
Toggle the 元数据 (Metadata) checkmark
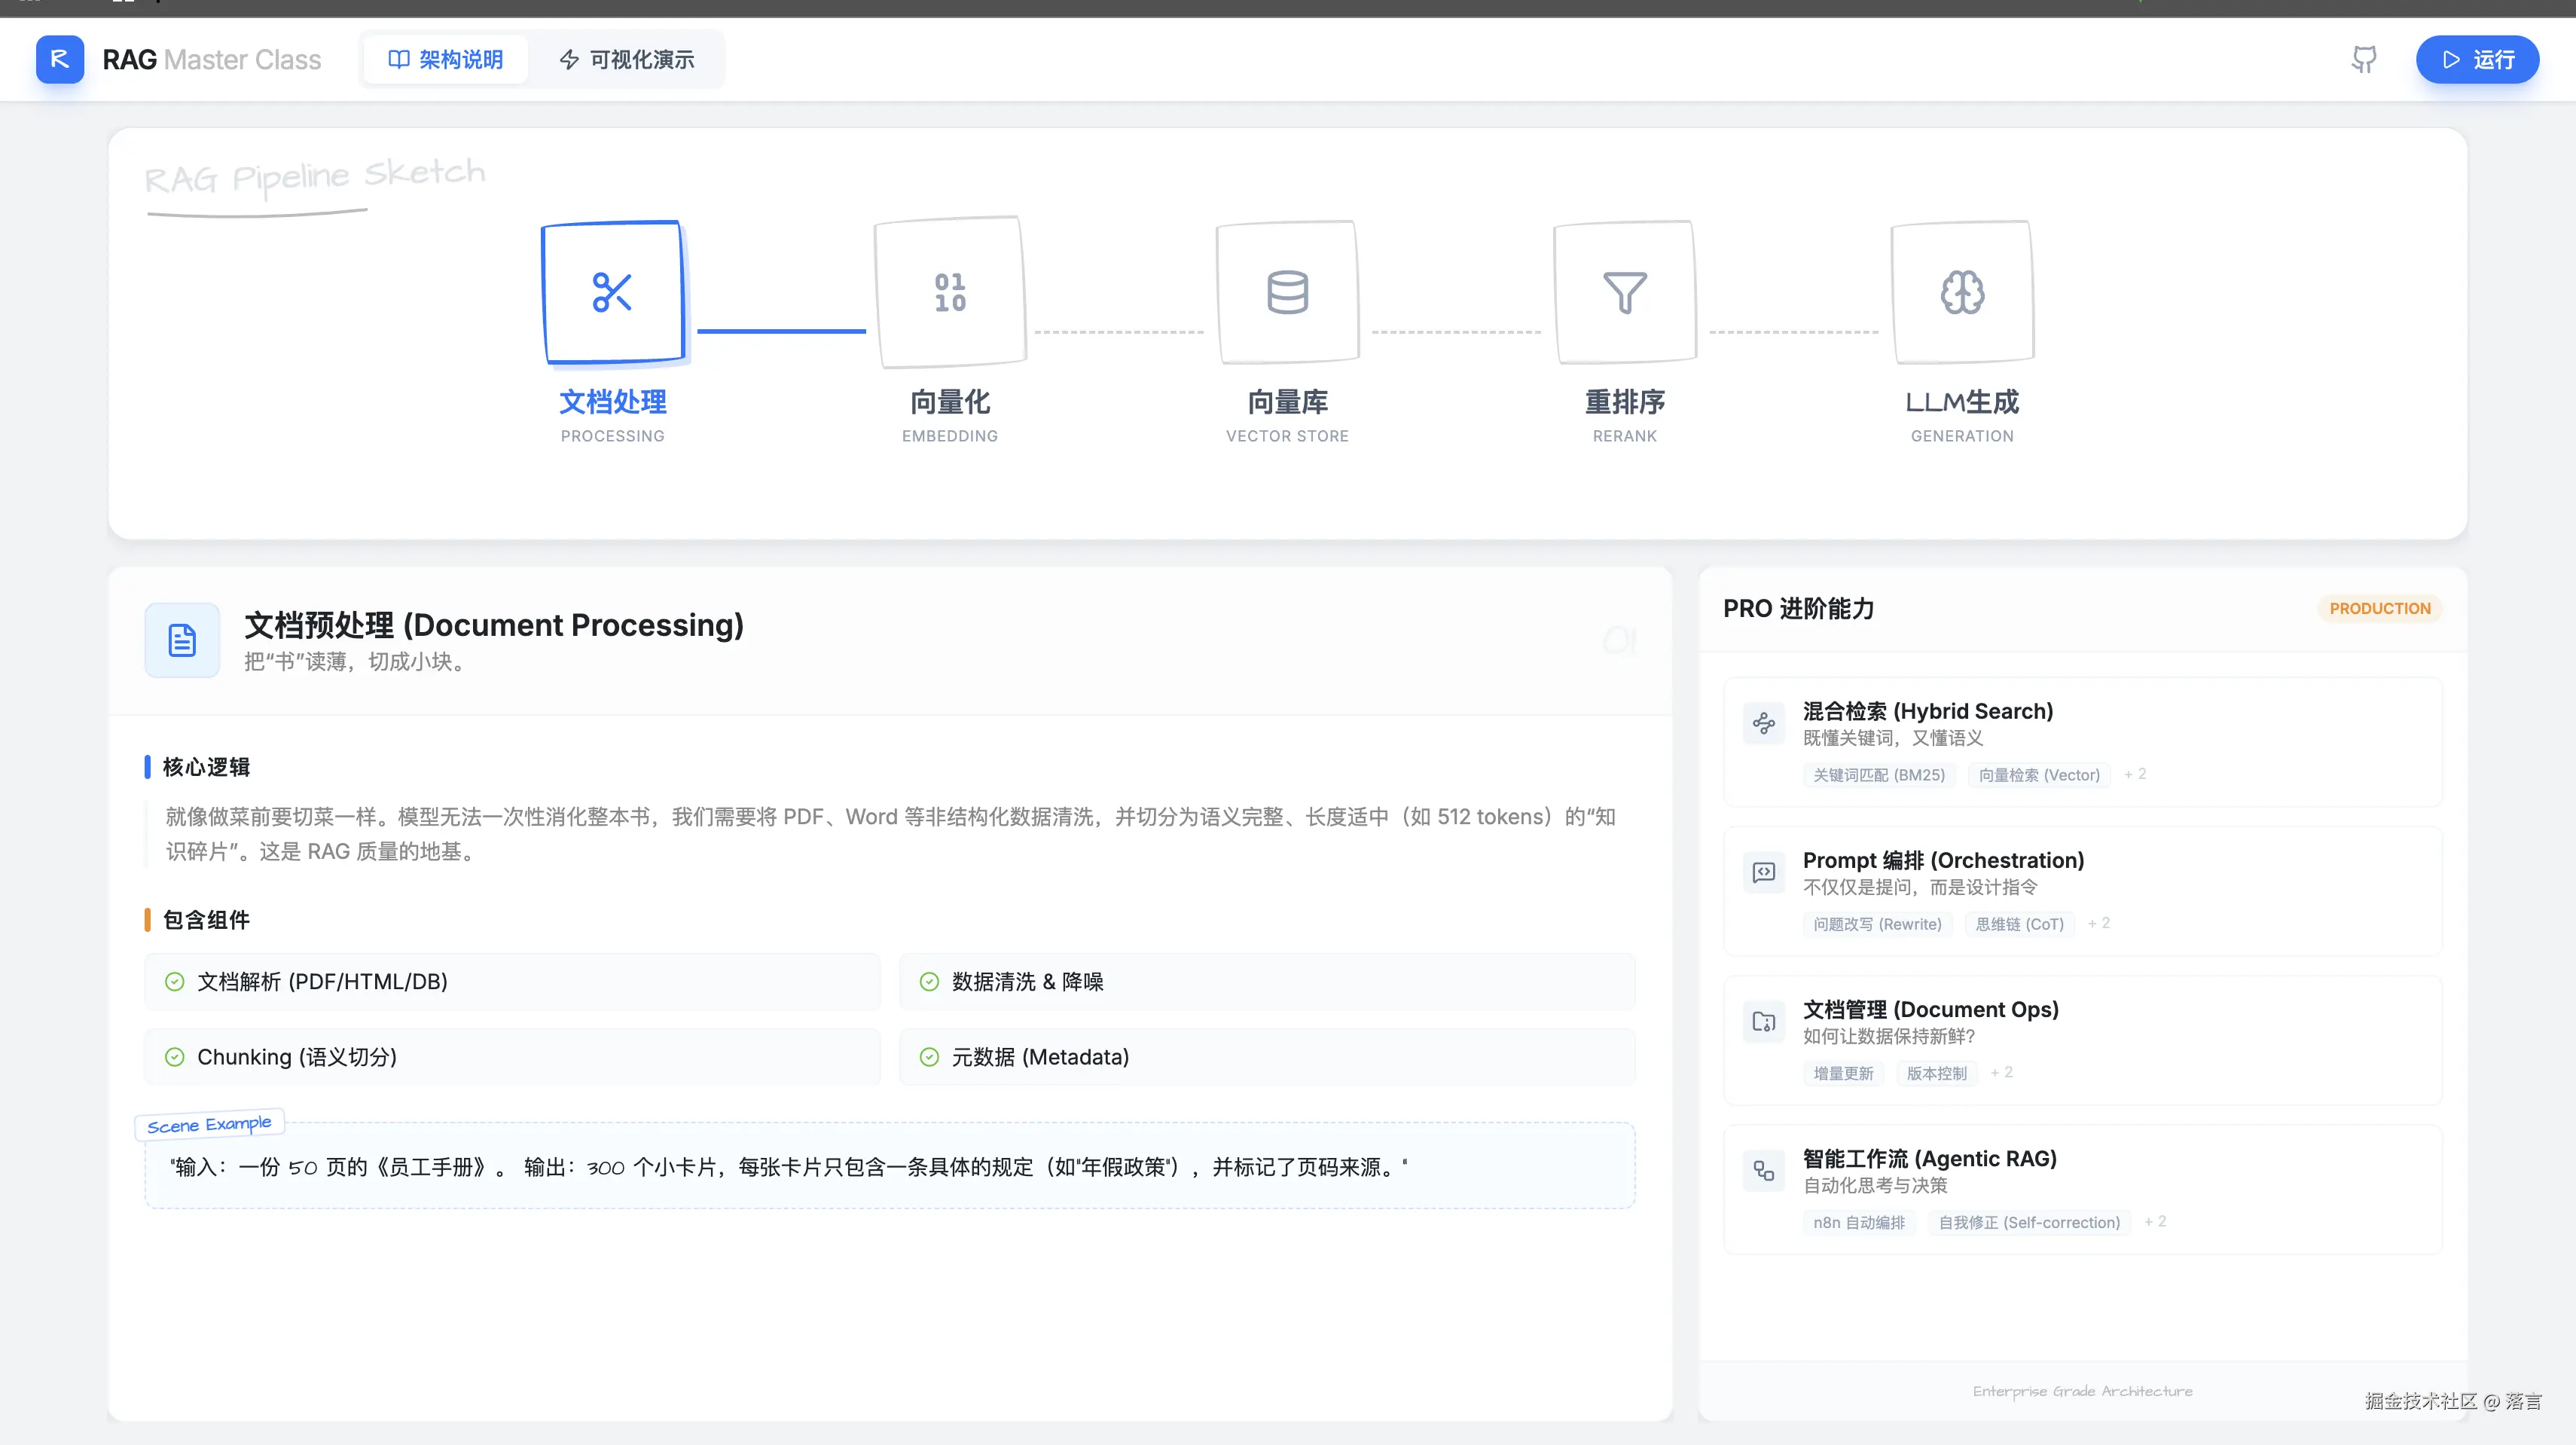929,1057
